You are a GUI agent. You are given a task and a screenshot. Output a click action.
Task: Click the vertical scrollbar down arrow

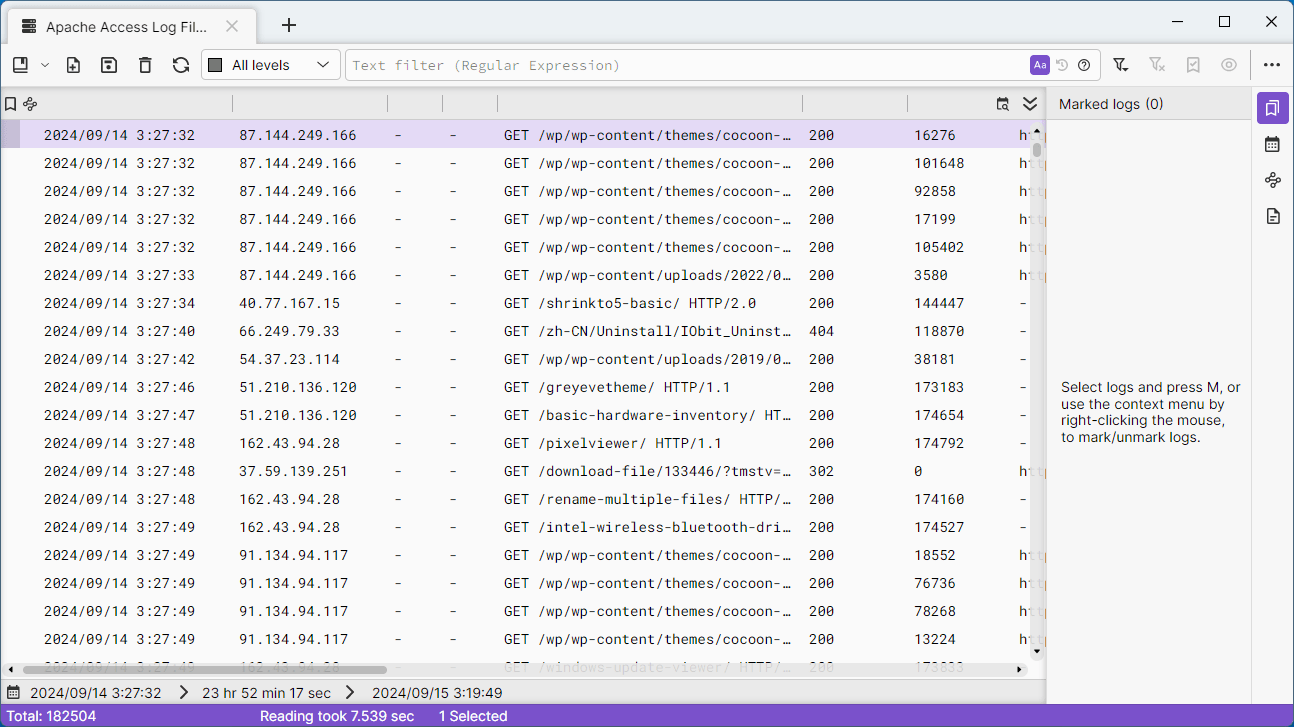[x=1037, y=651]
